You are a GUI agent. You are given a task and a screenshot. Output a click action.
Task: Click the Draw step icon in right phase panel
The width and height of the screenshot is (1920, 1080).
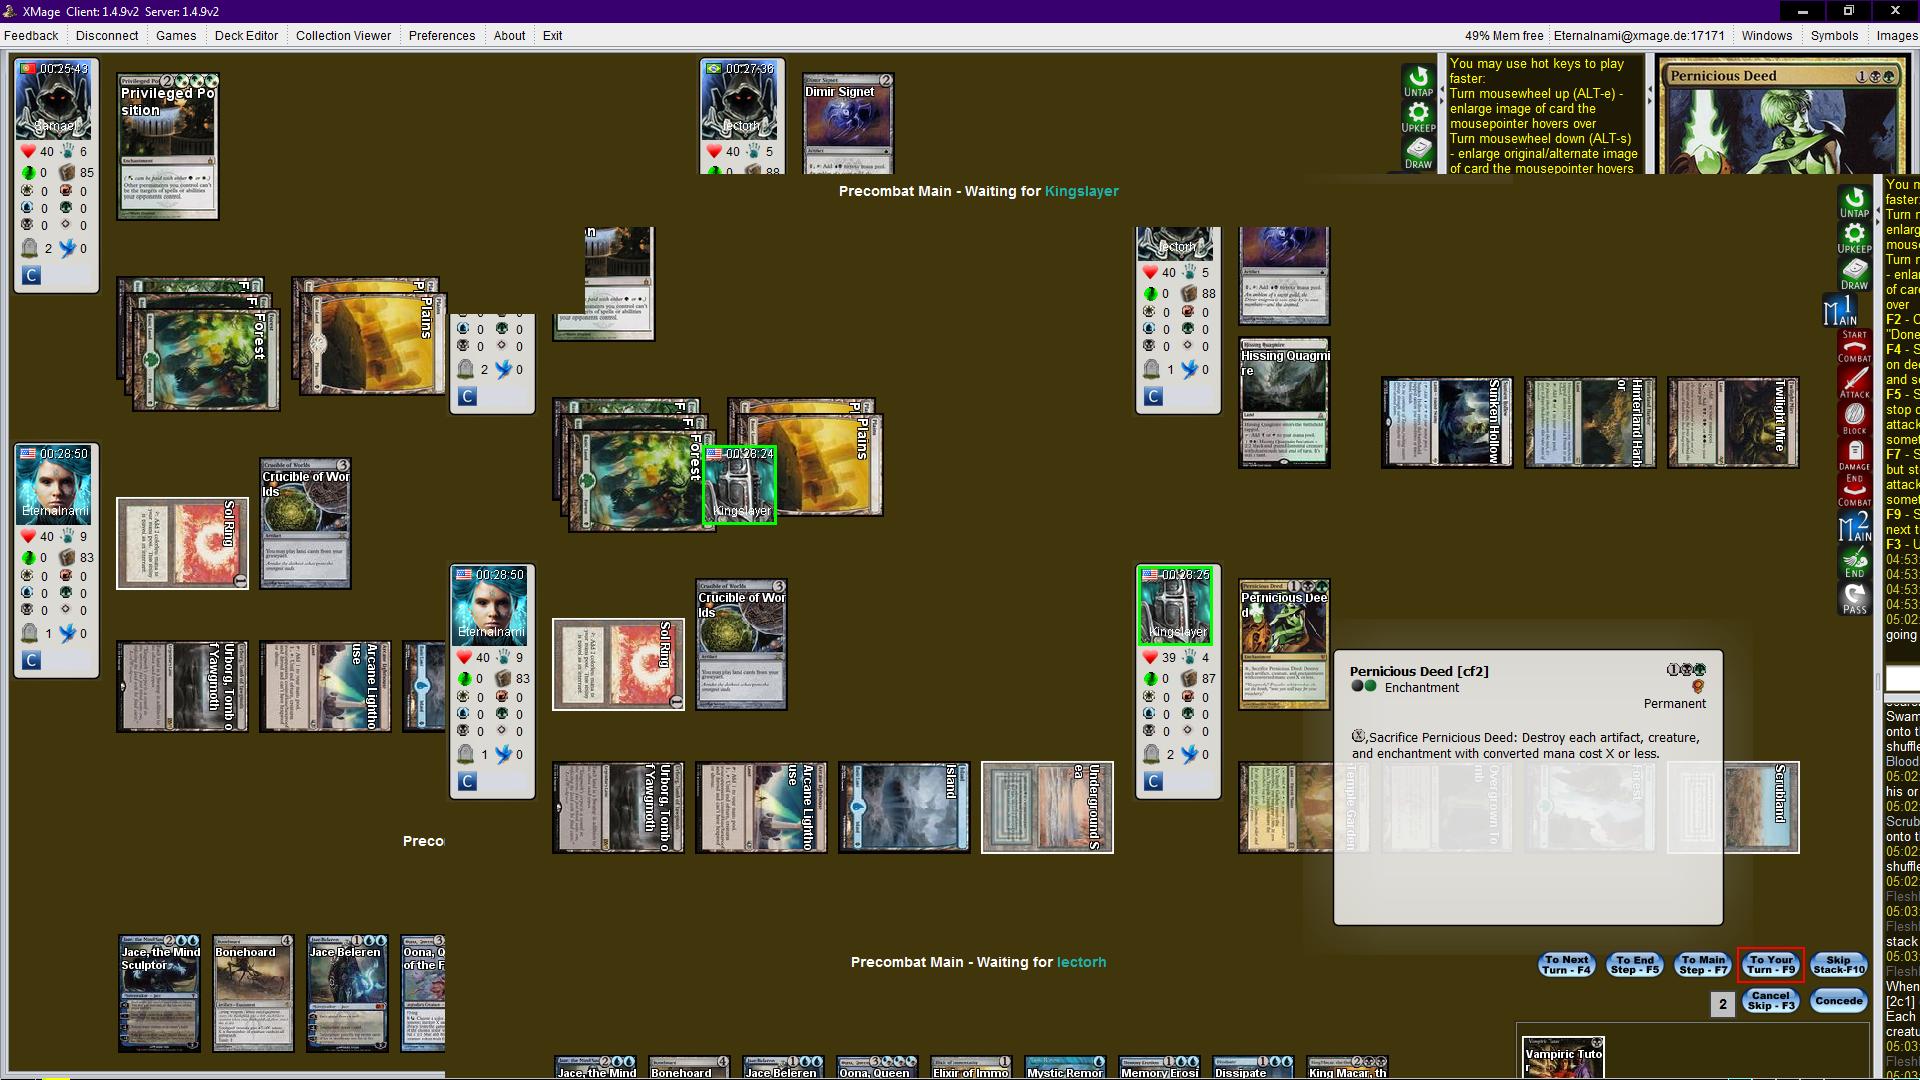click(1854, 275)
